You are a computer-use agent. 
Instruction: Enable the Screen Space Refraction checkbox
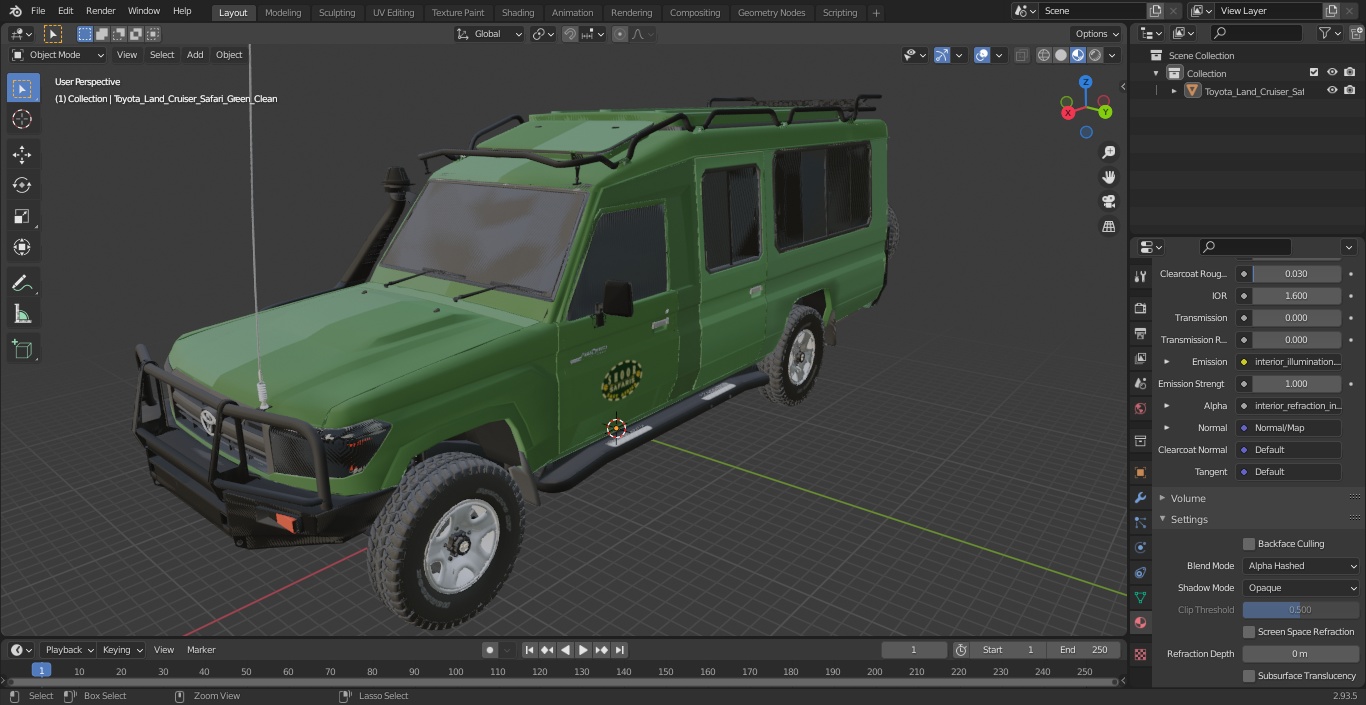click(x=1249, y=632)
